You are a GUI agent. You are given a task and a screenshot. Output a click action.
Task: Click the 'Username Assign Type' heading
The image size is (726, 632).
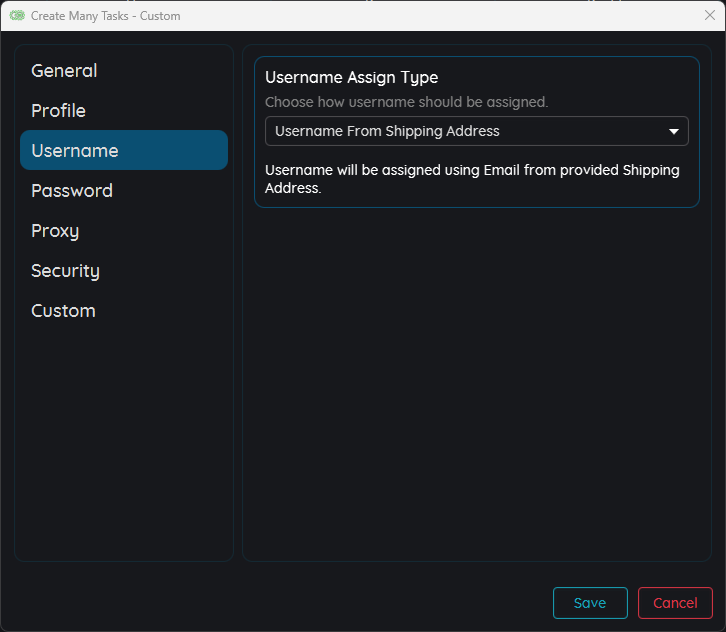point(351,78)
